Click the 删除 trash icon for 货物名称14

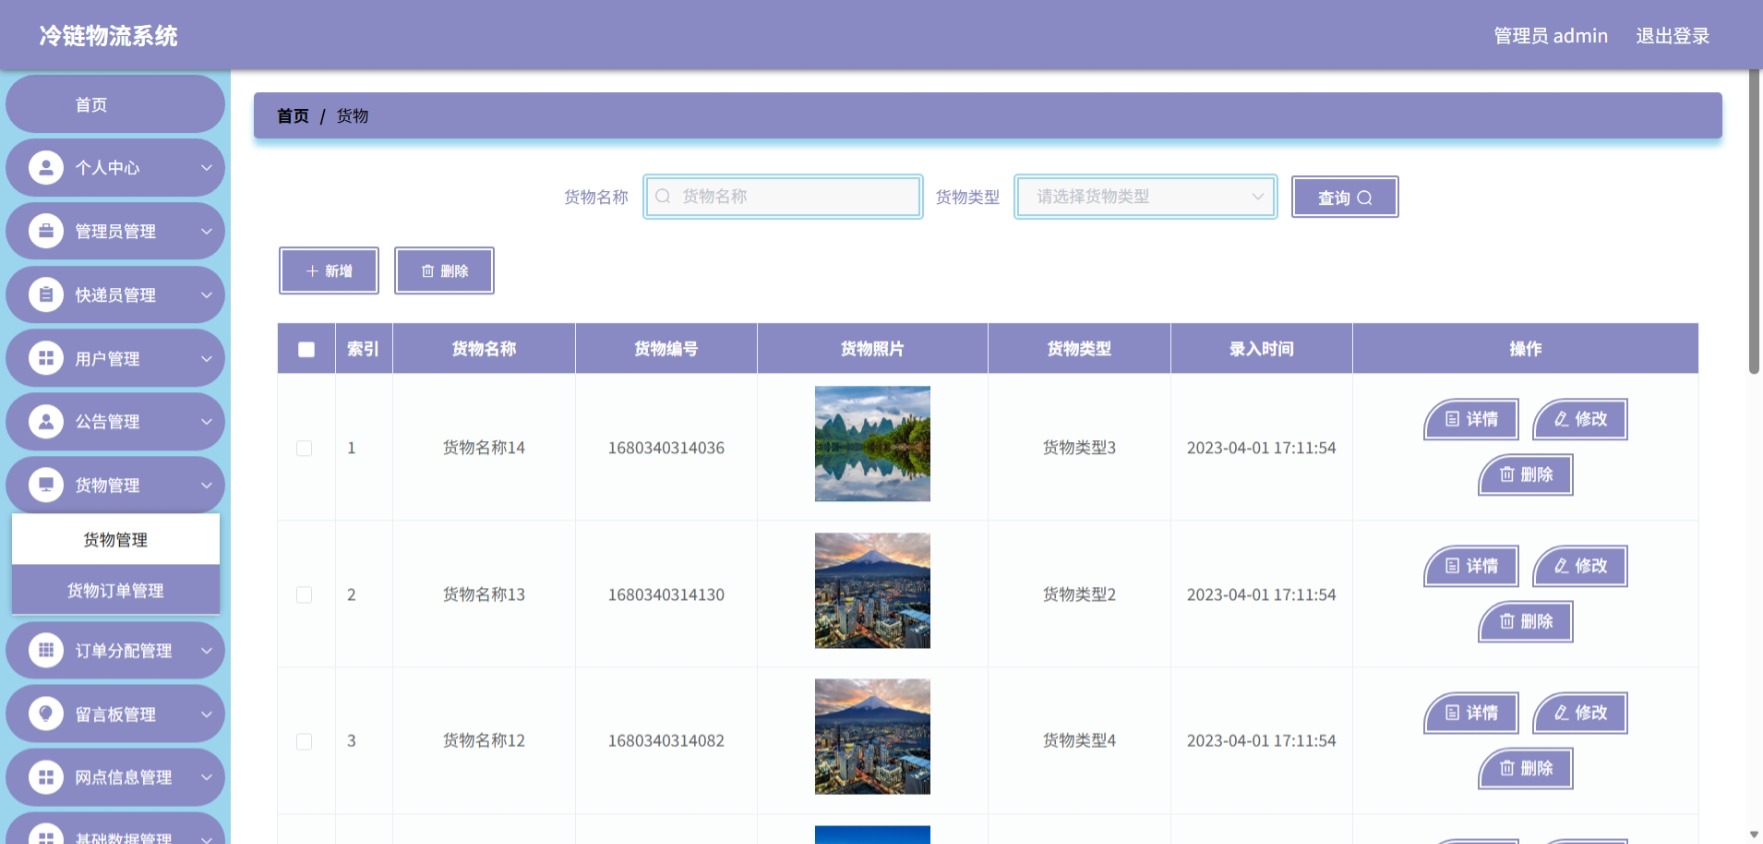coord(1507,474)
